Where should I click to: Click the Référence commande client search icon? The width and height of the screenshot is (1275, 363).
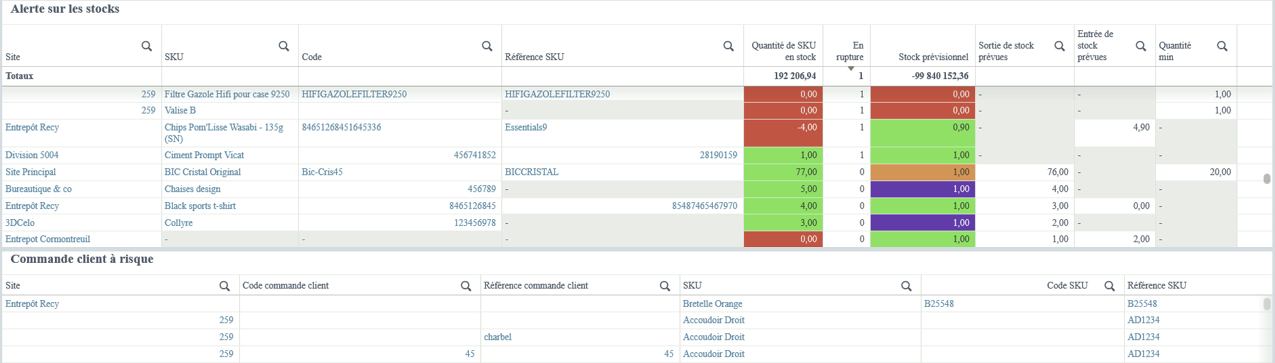click(x=665, y=286)
